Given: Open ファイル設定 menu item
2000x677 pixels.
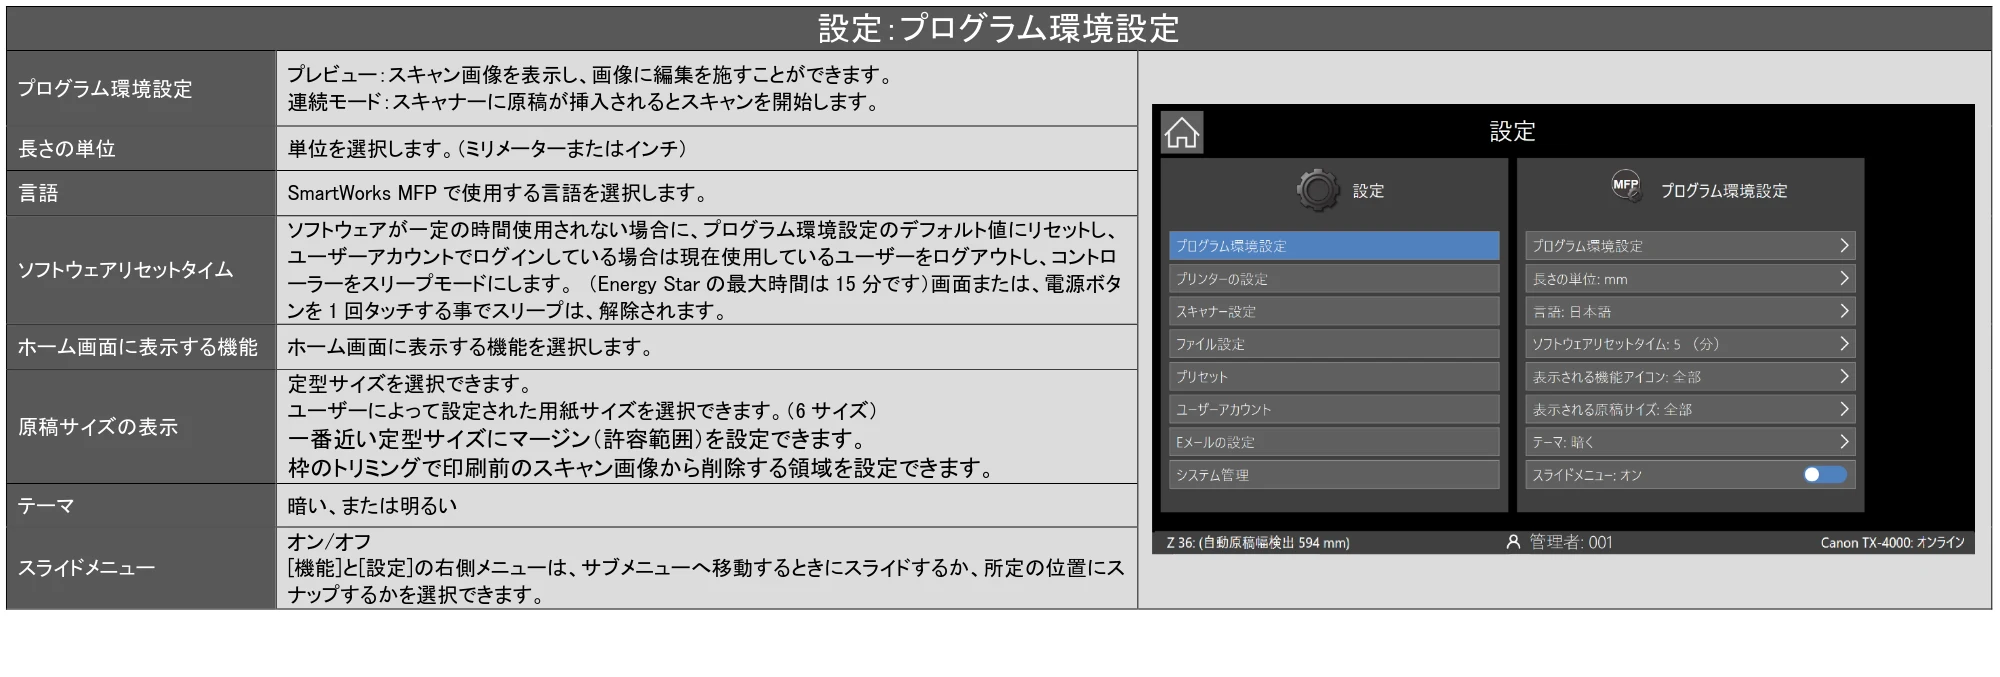Looking at the screenshot, I should pyautogui.click(x=1334, y=344).
